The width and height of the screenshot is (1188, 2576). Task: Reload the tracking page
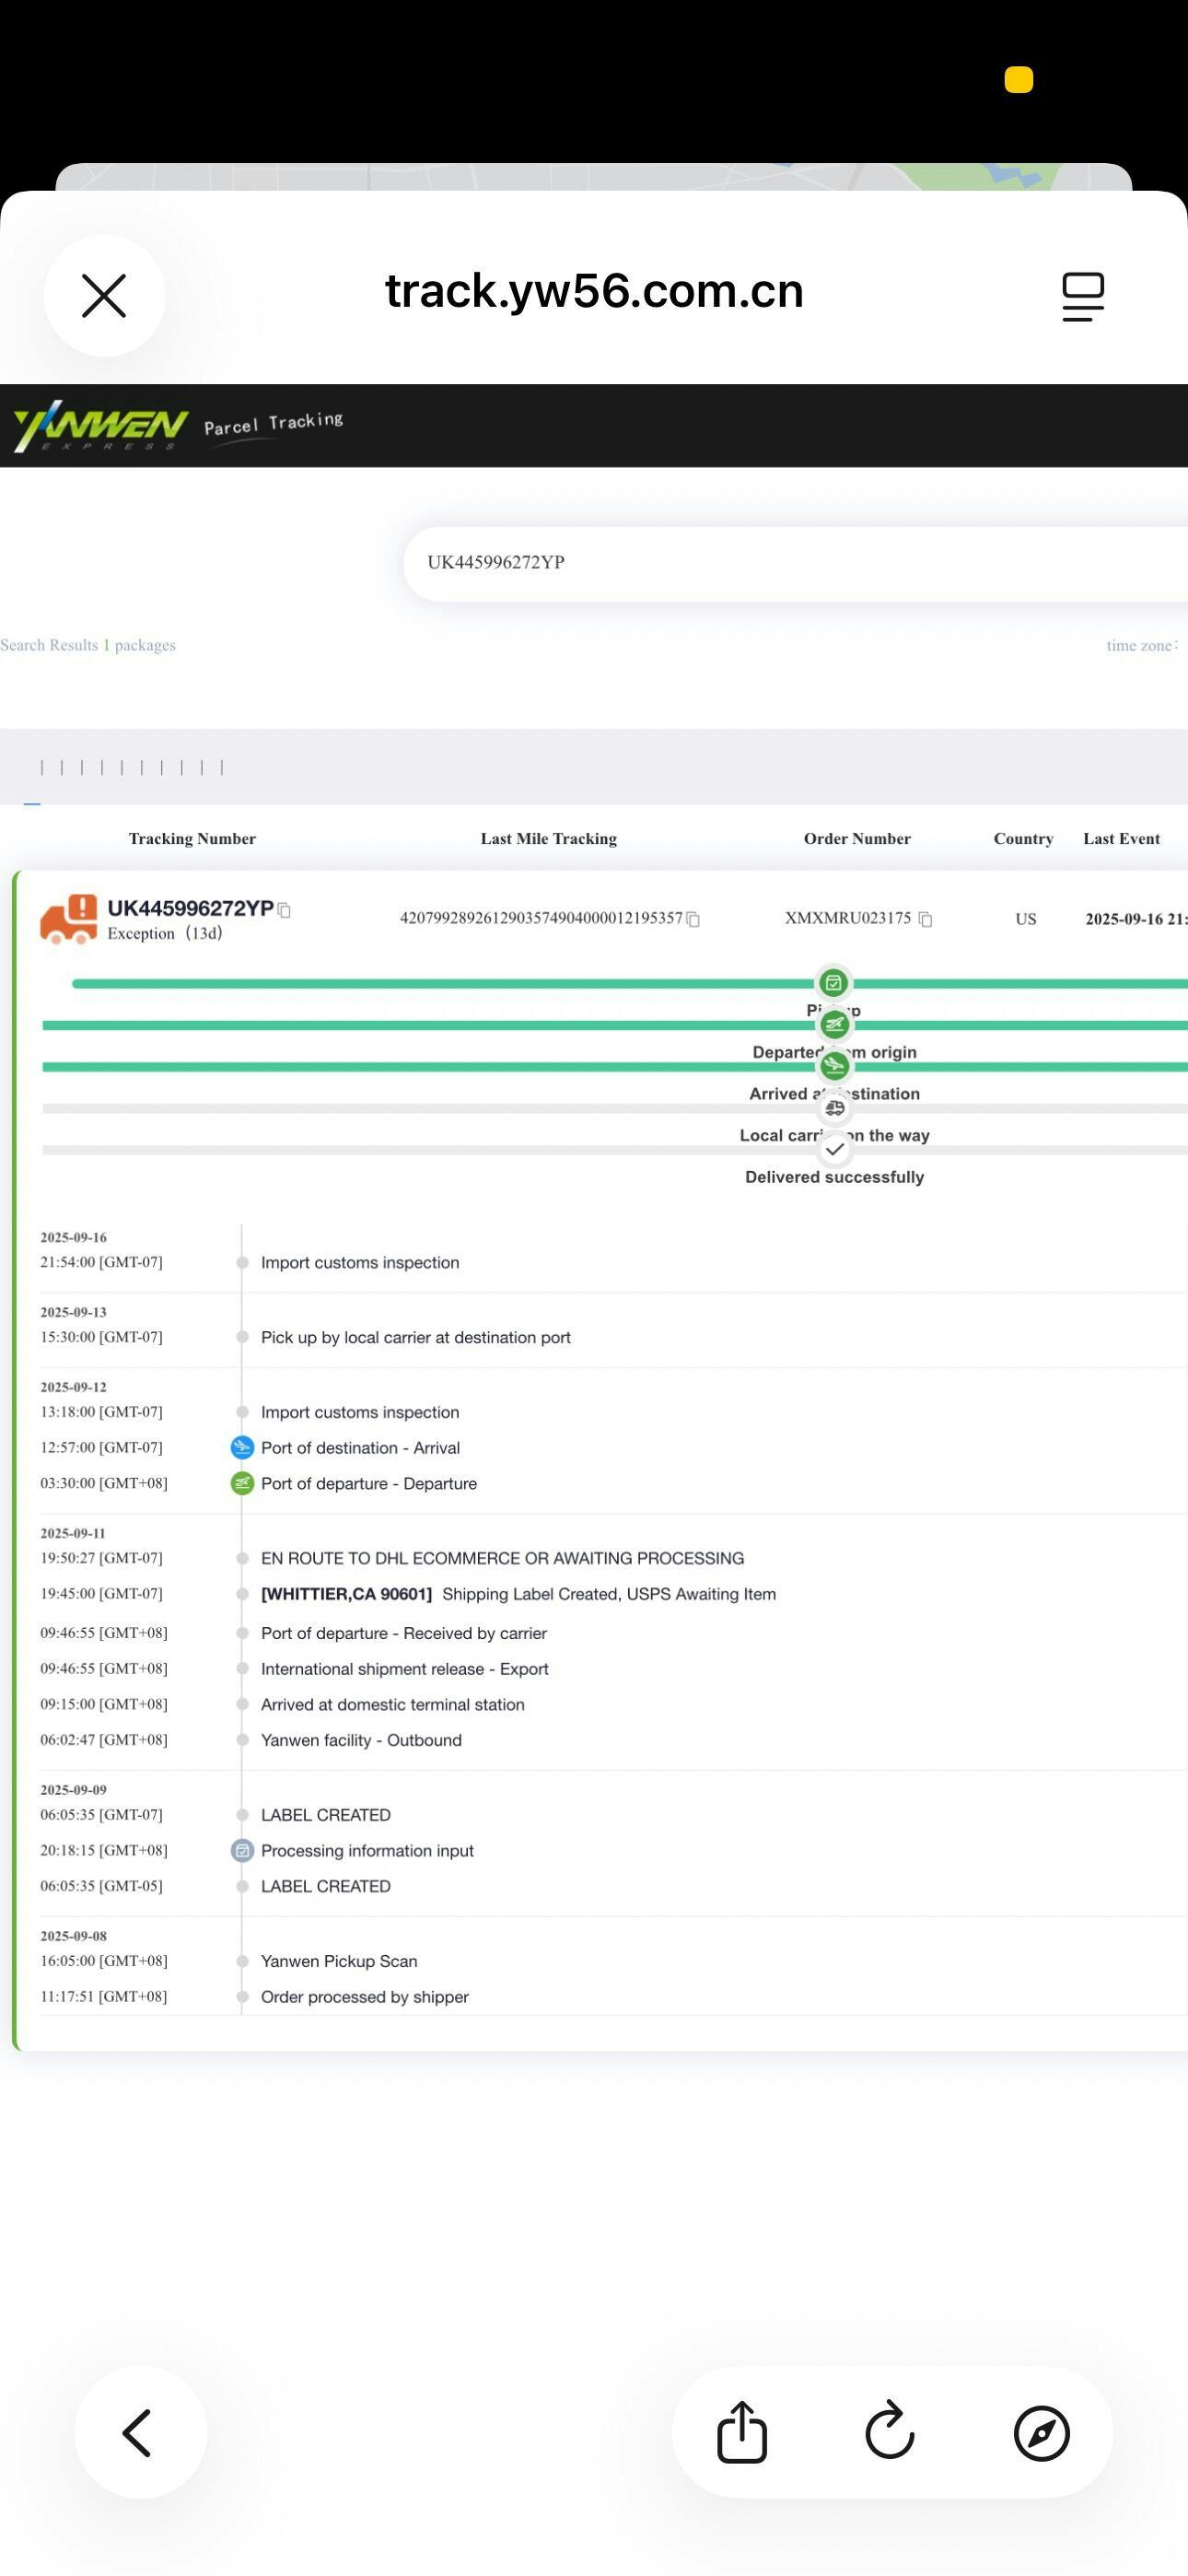(890, 2432)
